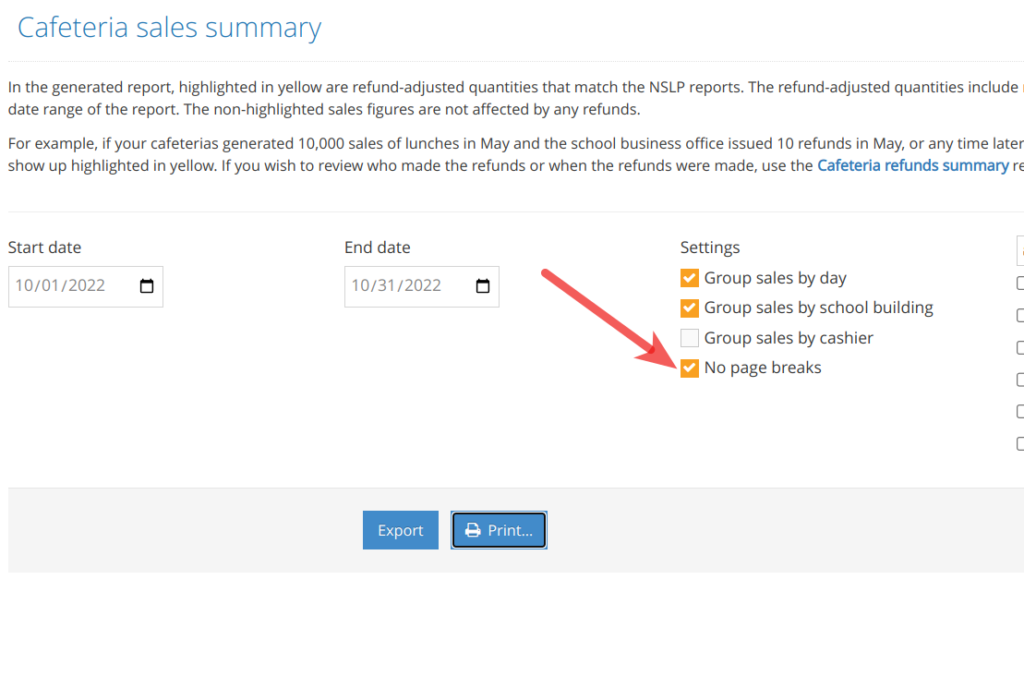
Task: Disable Group sales by school building
Action: pos(689,307)
